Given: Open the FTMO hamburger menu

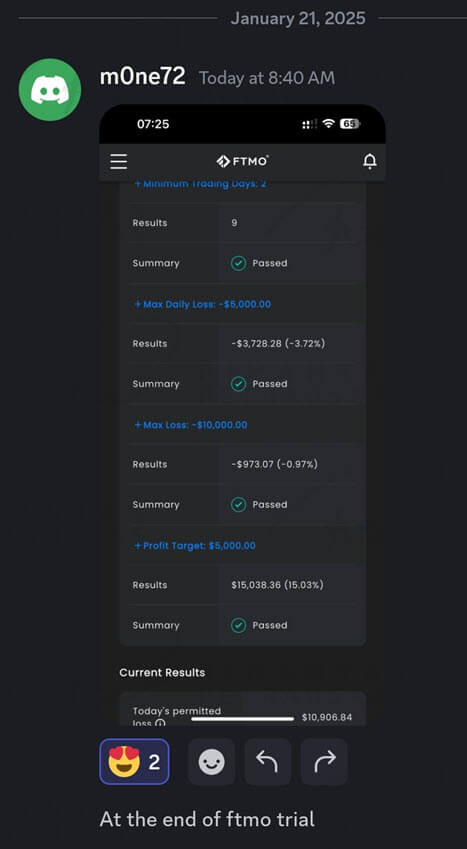Looking at the screenshot, I should click(119, 161).
